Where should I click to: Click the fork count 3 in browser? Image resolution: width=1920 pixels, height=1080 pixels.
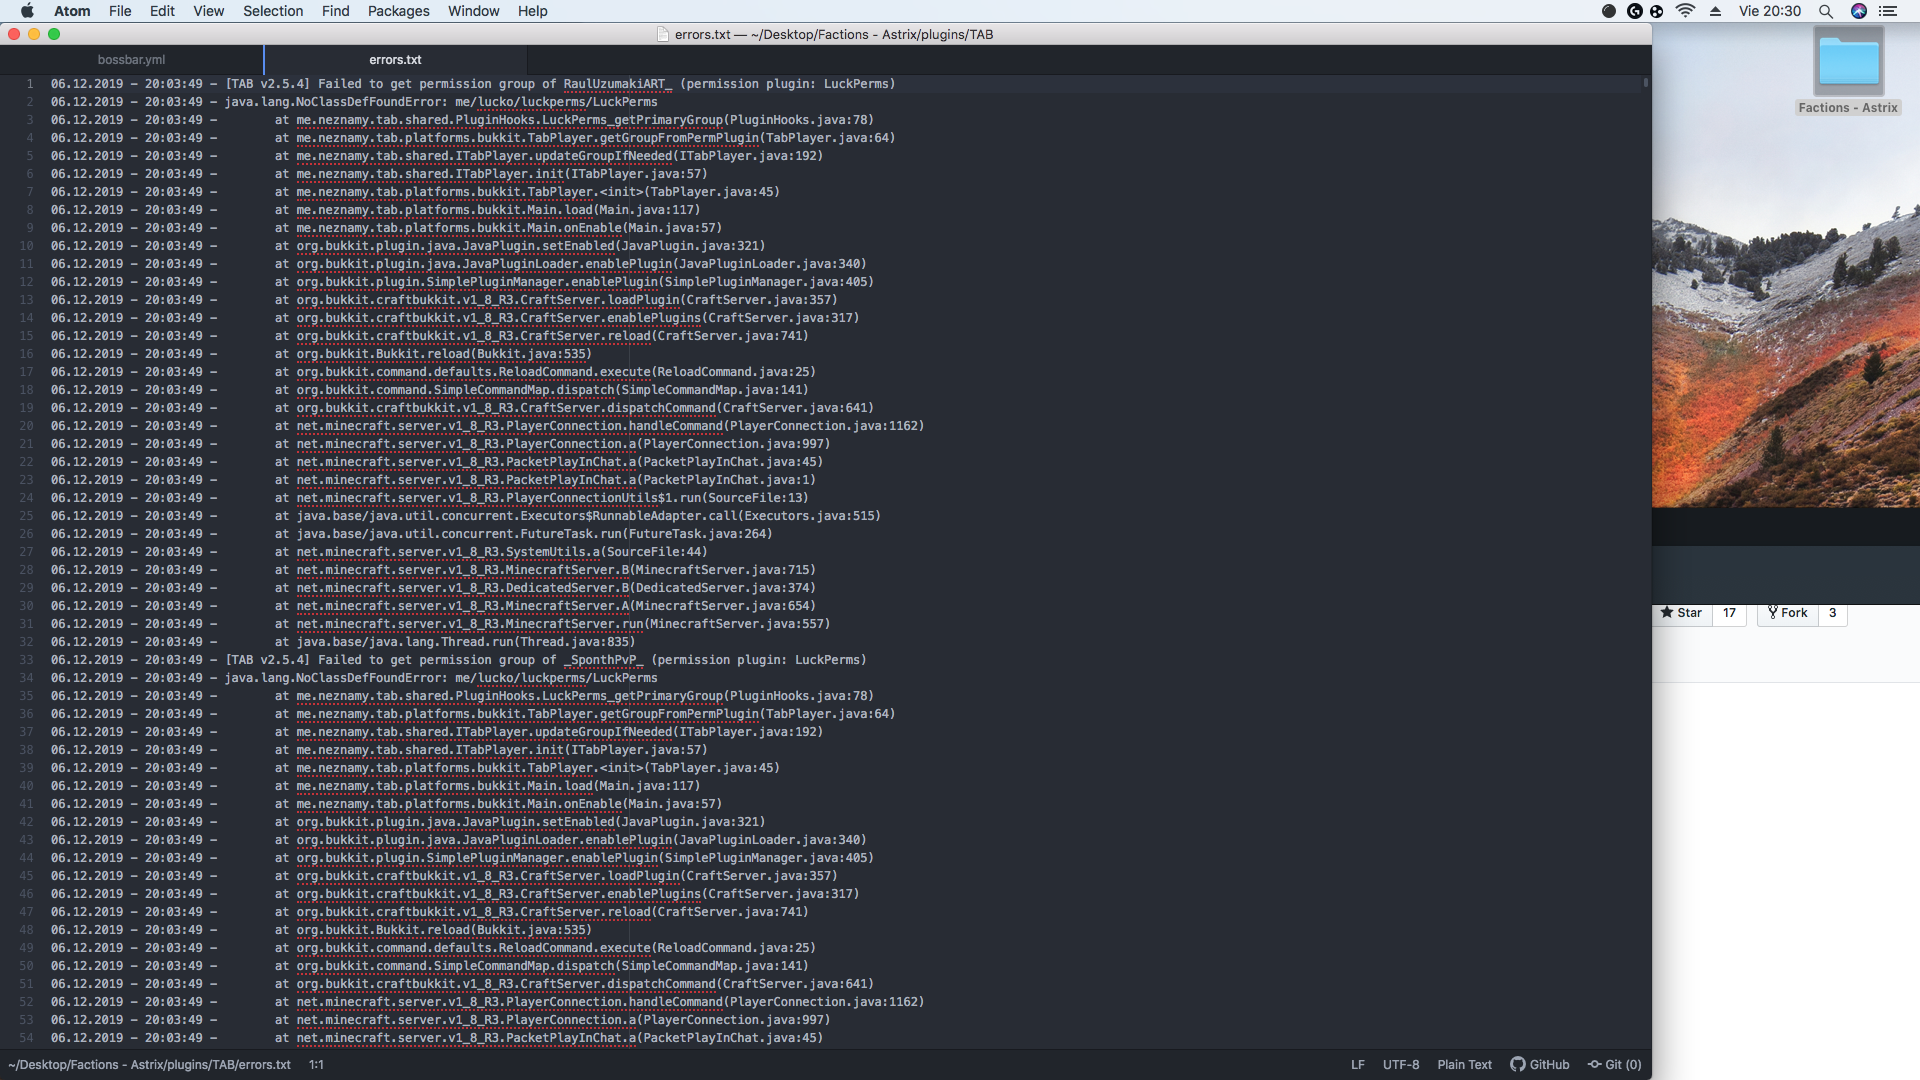1832,613
